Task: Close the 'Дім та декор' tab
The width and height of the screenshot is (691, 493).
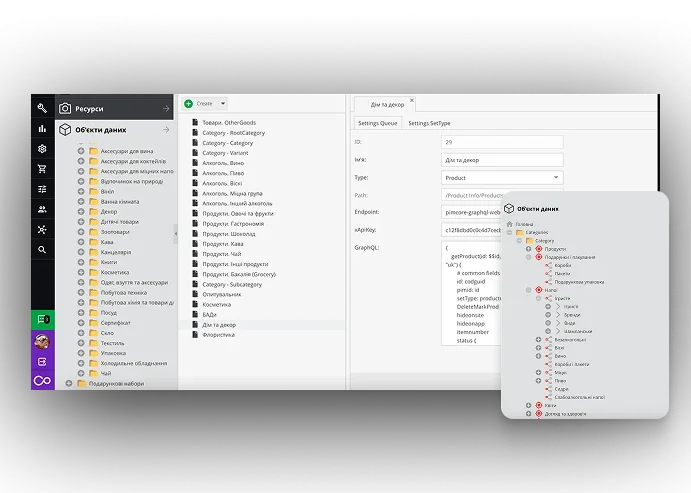Action: [x=411, y=102]
